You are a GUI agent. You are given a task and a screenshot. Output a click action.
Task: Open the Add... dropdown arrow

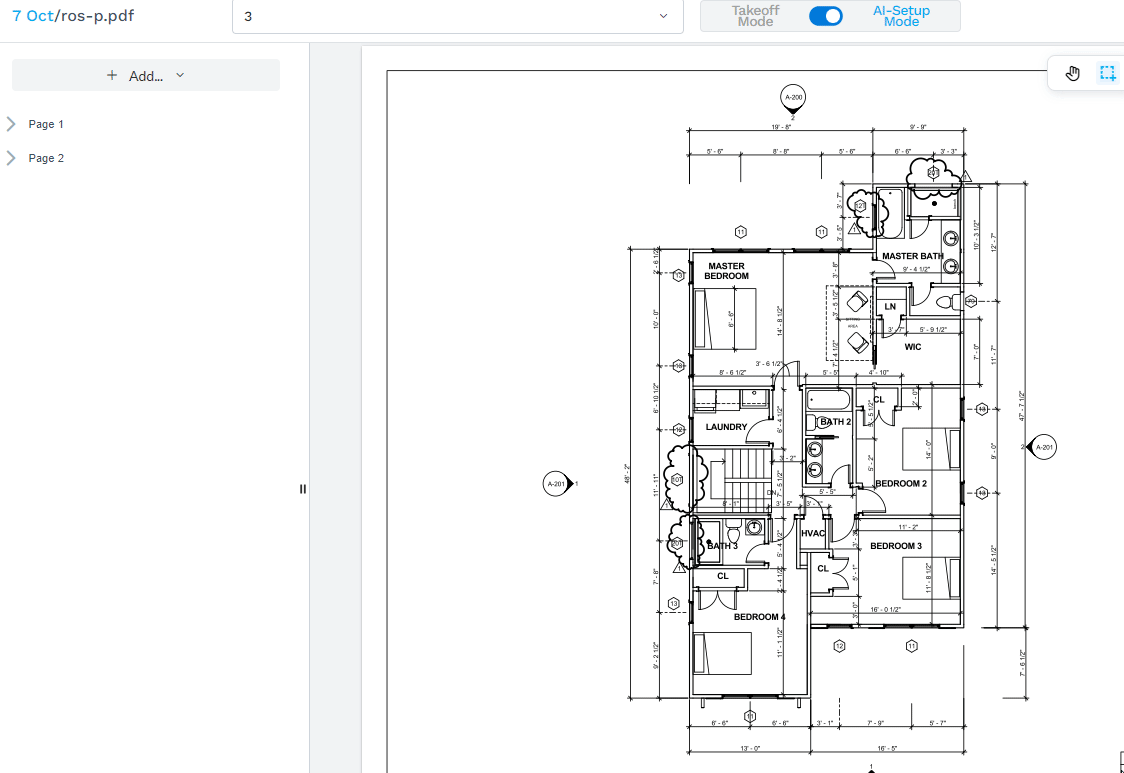pos(180,75)
